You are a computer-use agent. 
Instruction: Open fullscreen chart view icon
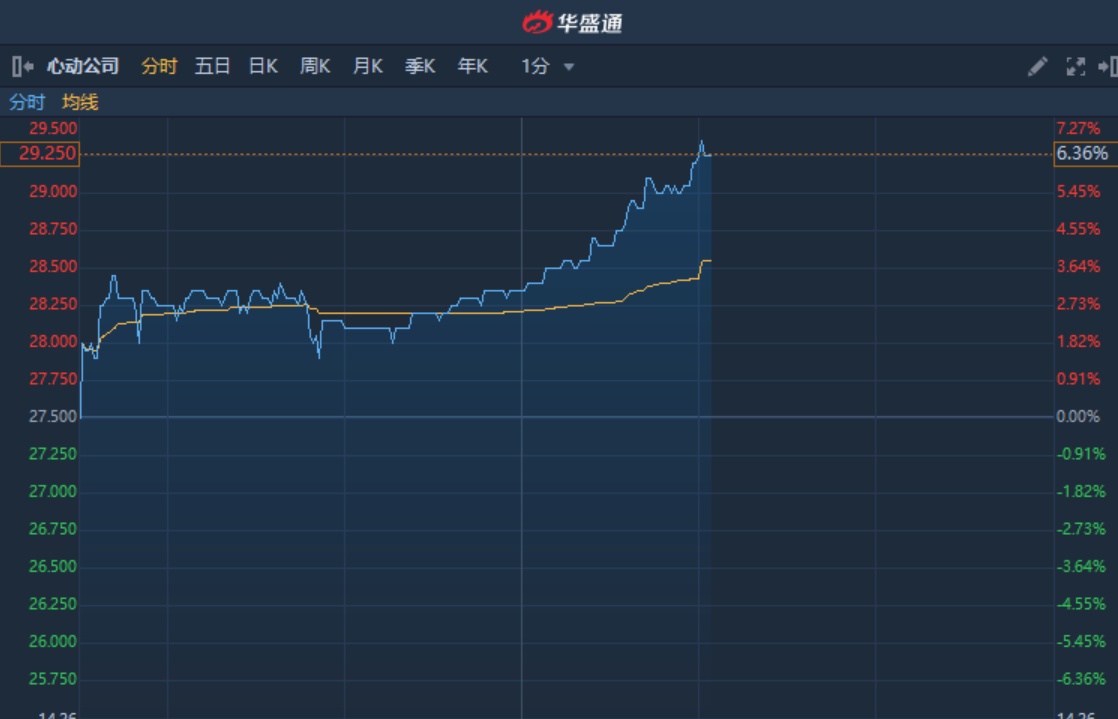coord(1076,67)
